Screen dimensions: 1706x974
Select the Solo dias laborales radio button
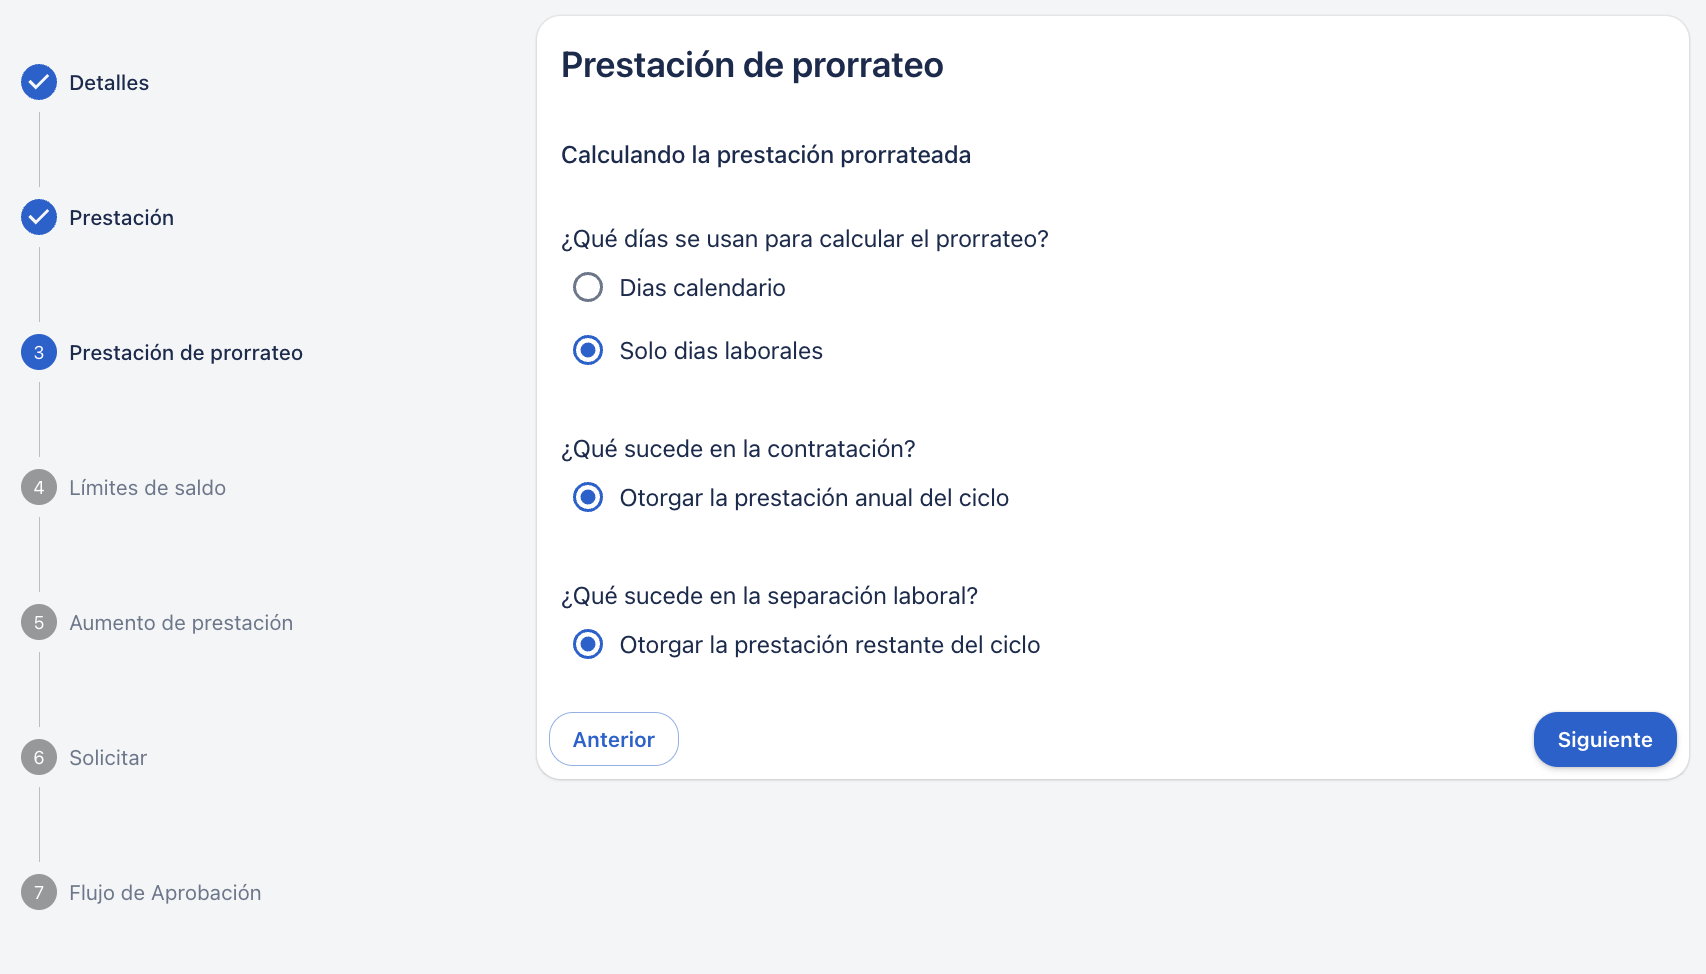[588, 350]
